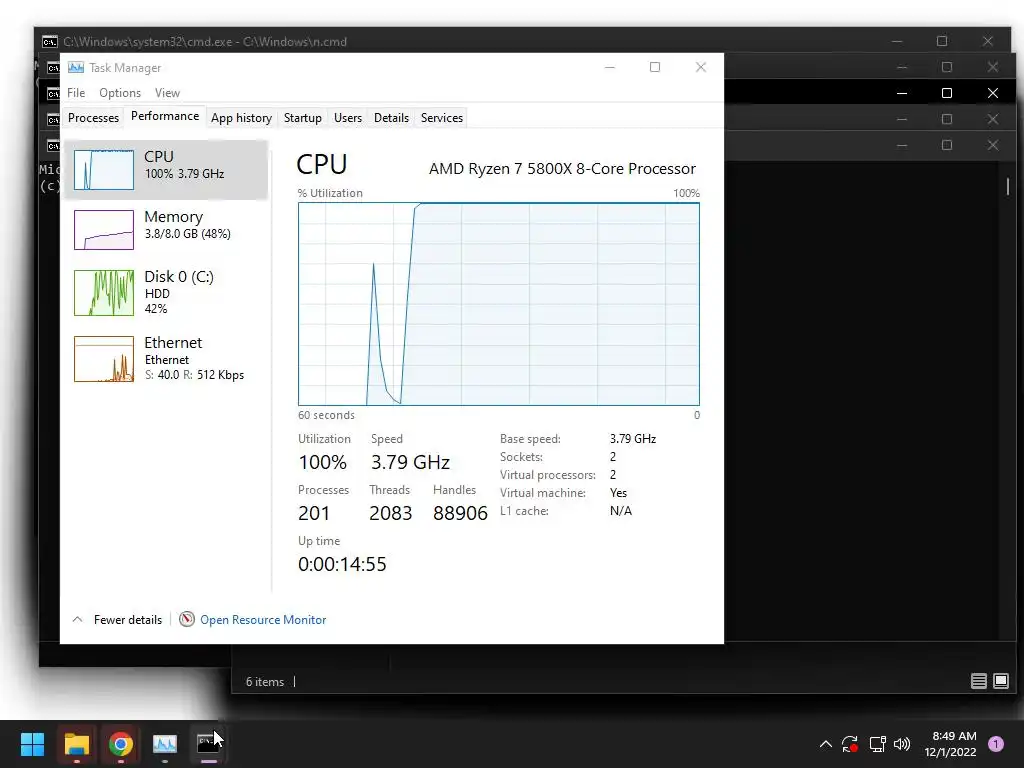Viewport: 1024px width, 768px height.
Task: Switch File Explorer to details view
Action: click(x=978, y=681)
